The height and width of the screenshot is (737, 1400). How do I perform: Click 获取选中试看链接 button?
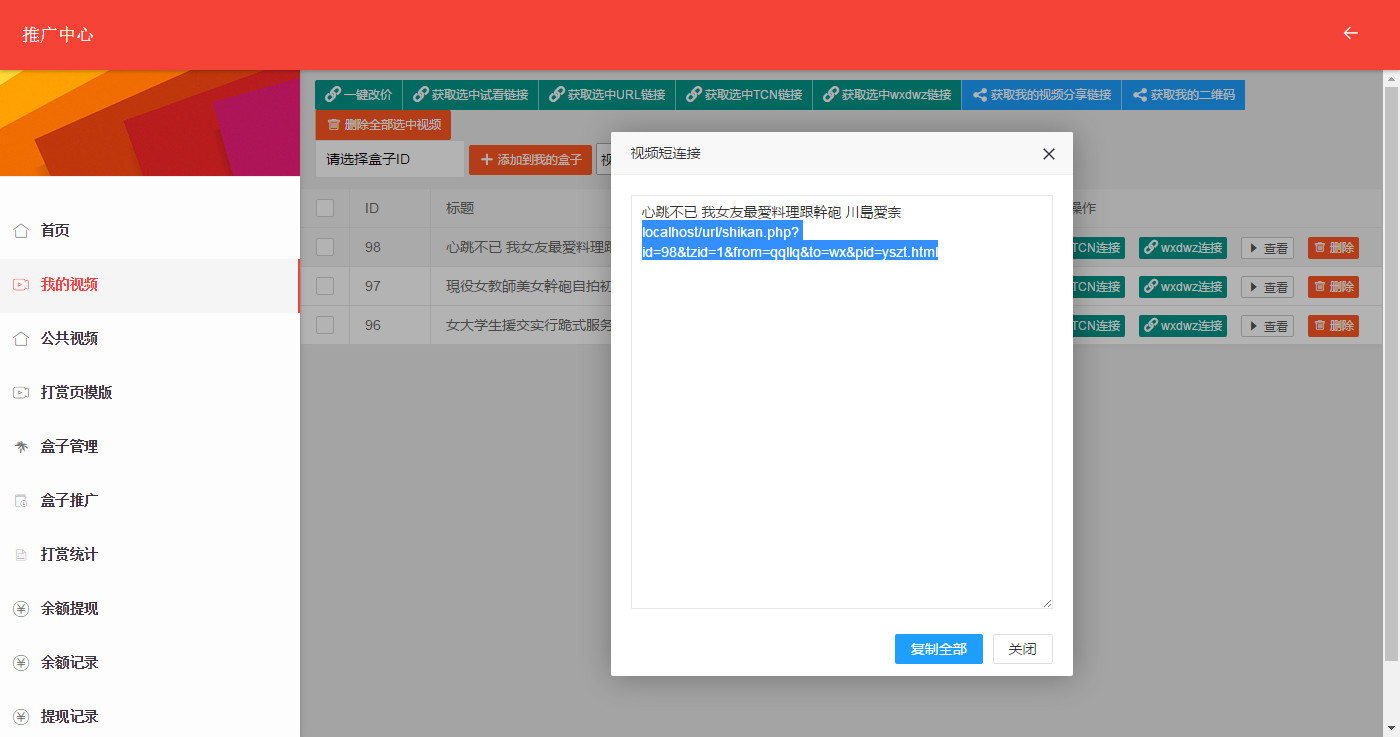[470, 95]
